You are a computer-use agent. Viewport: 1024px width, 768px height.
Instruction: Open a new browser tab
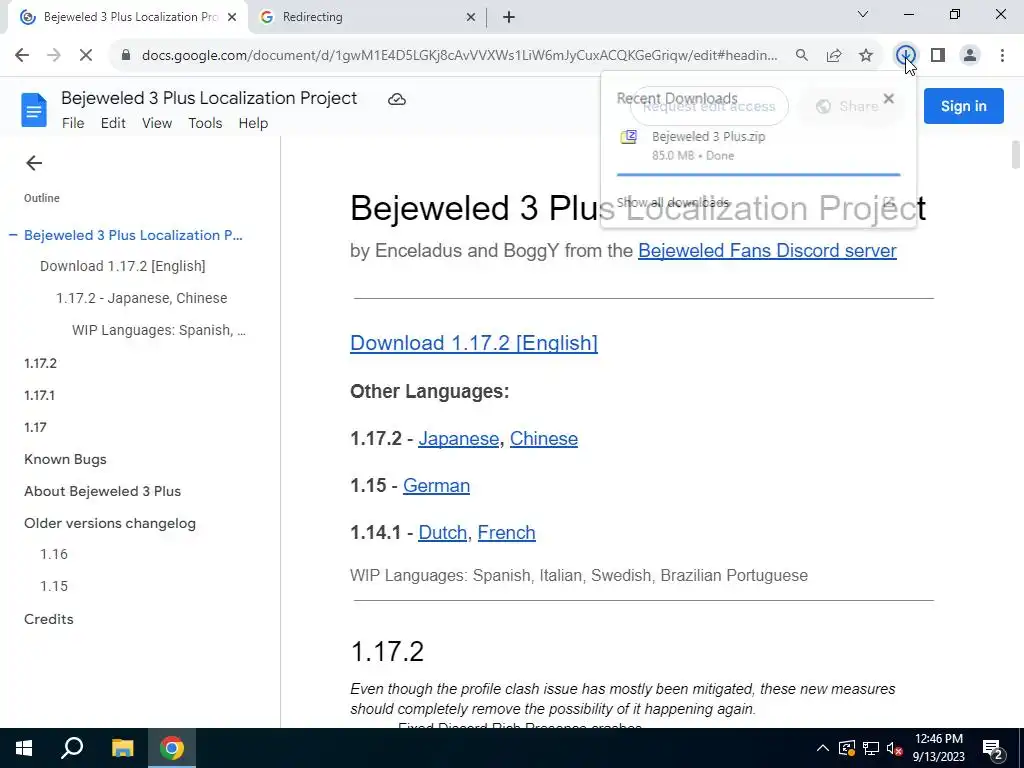pos(509,17)
